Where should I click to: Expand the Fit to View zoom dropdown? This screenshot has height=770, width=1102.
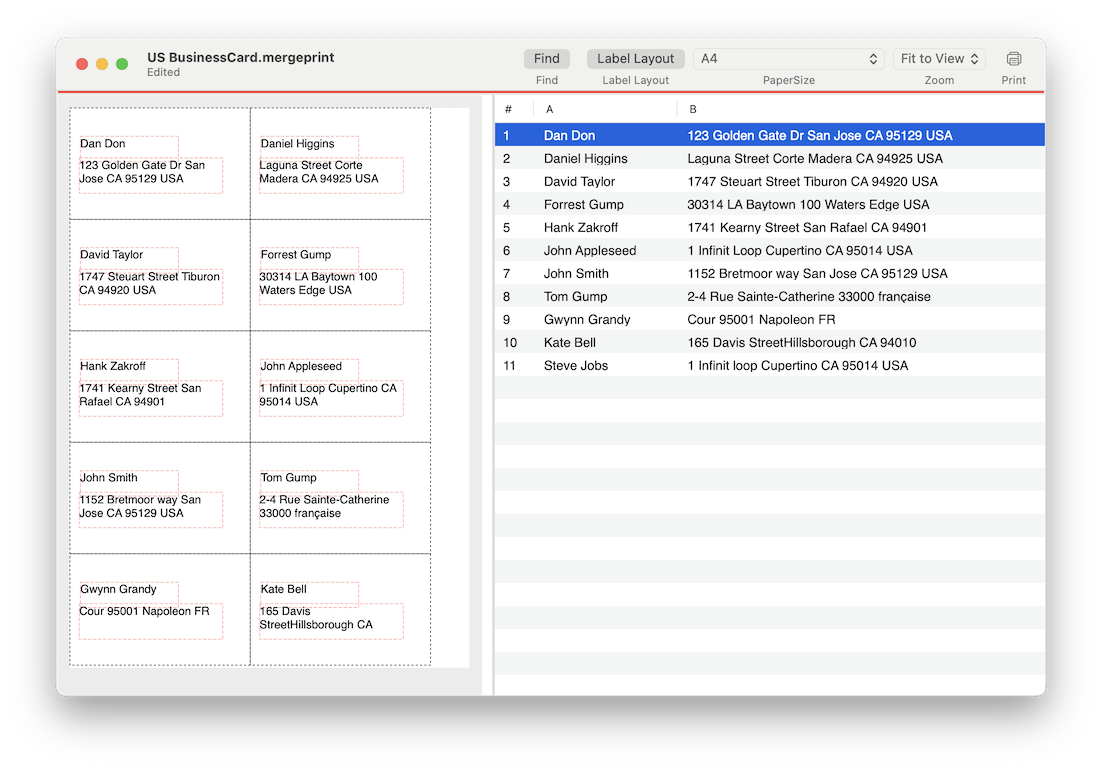click(939, 59)
